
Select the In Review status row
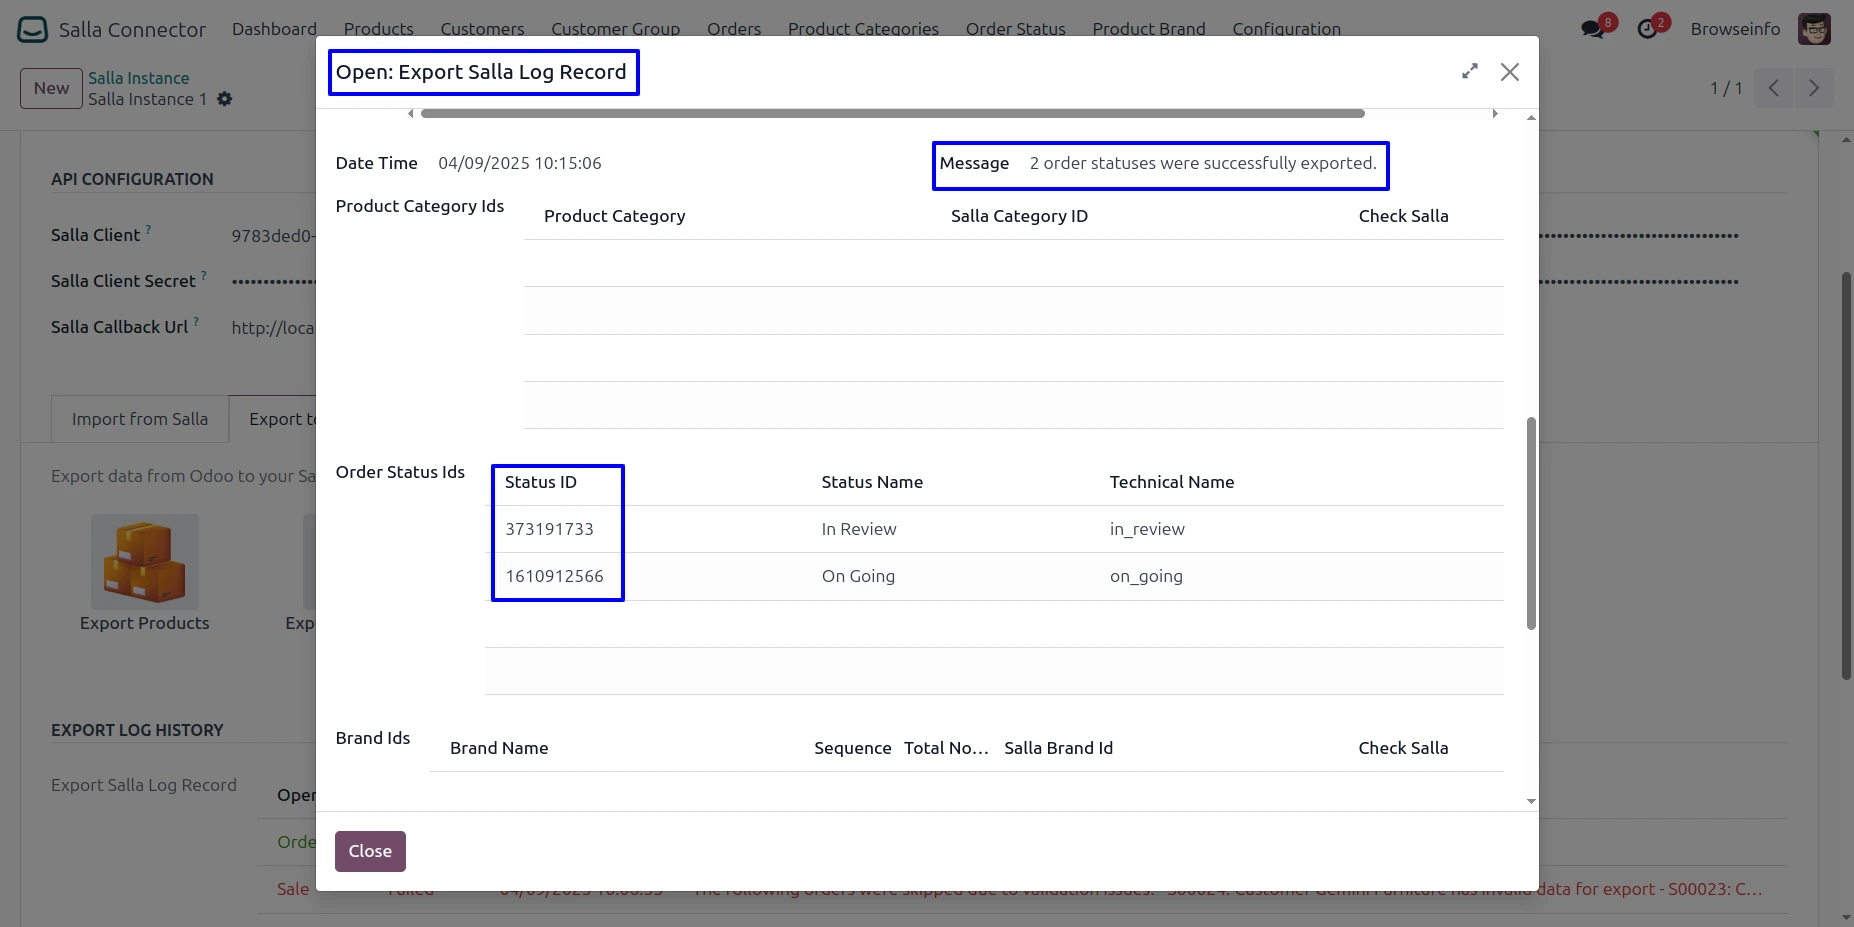coord(858,529)
